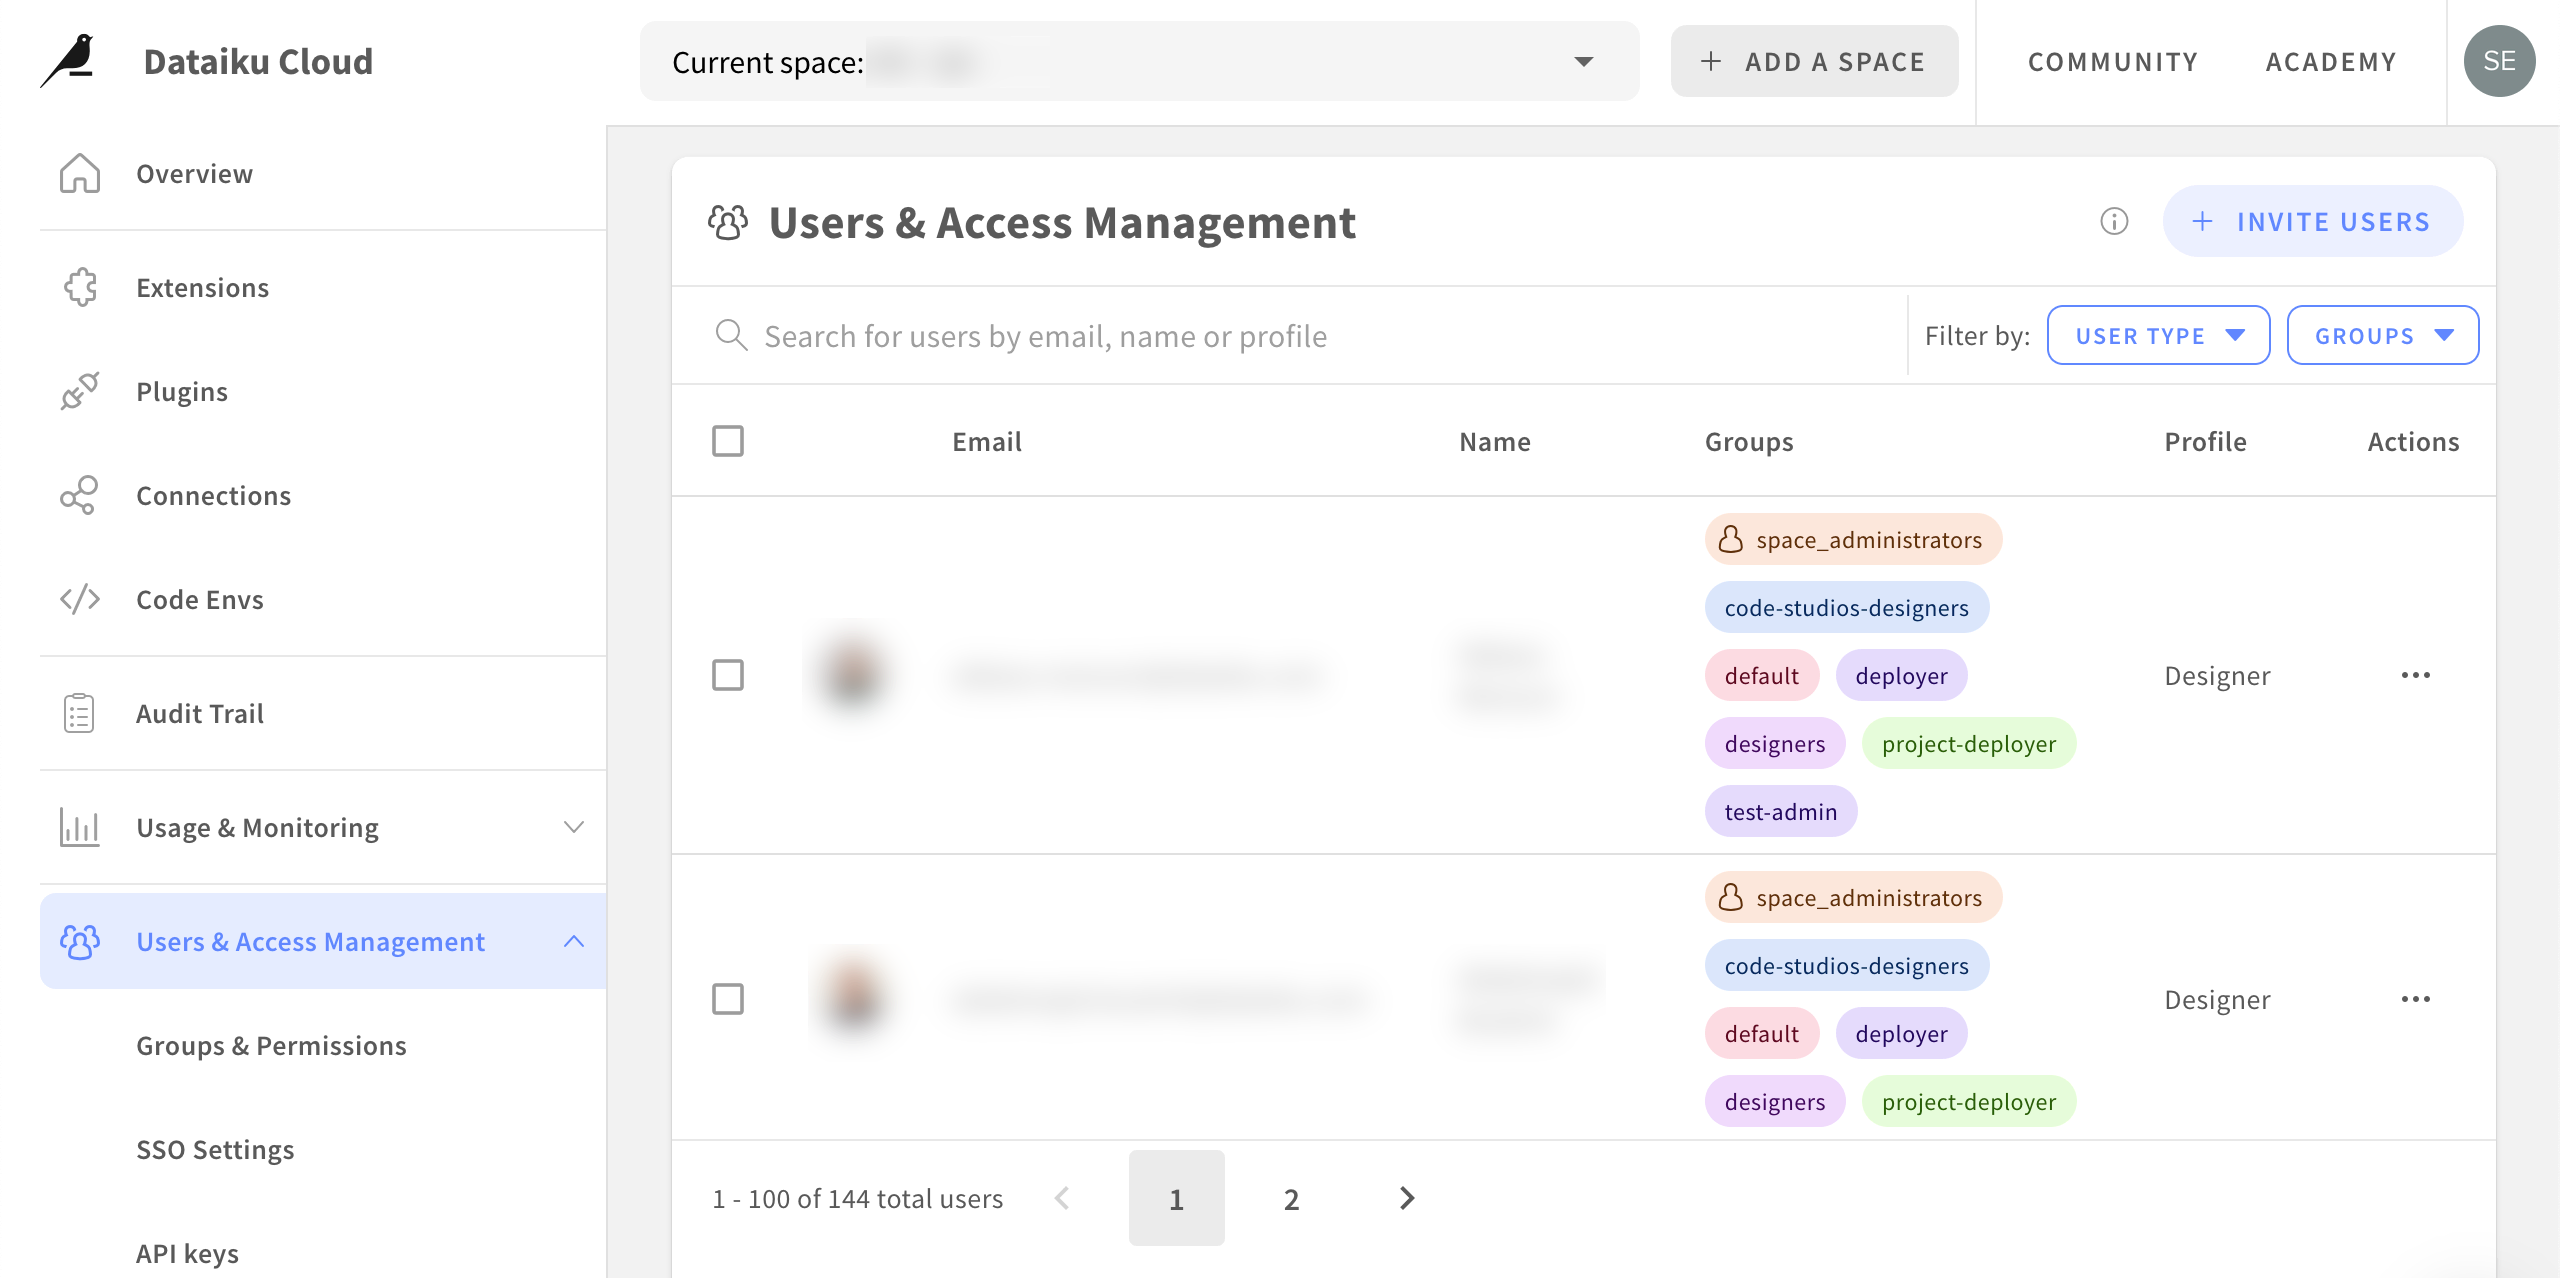Click the Dataiku bird logo
Viewport: 2560px width, 1278px height.
(x=68, y=61)
